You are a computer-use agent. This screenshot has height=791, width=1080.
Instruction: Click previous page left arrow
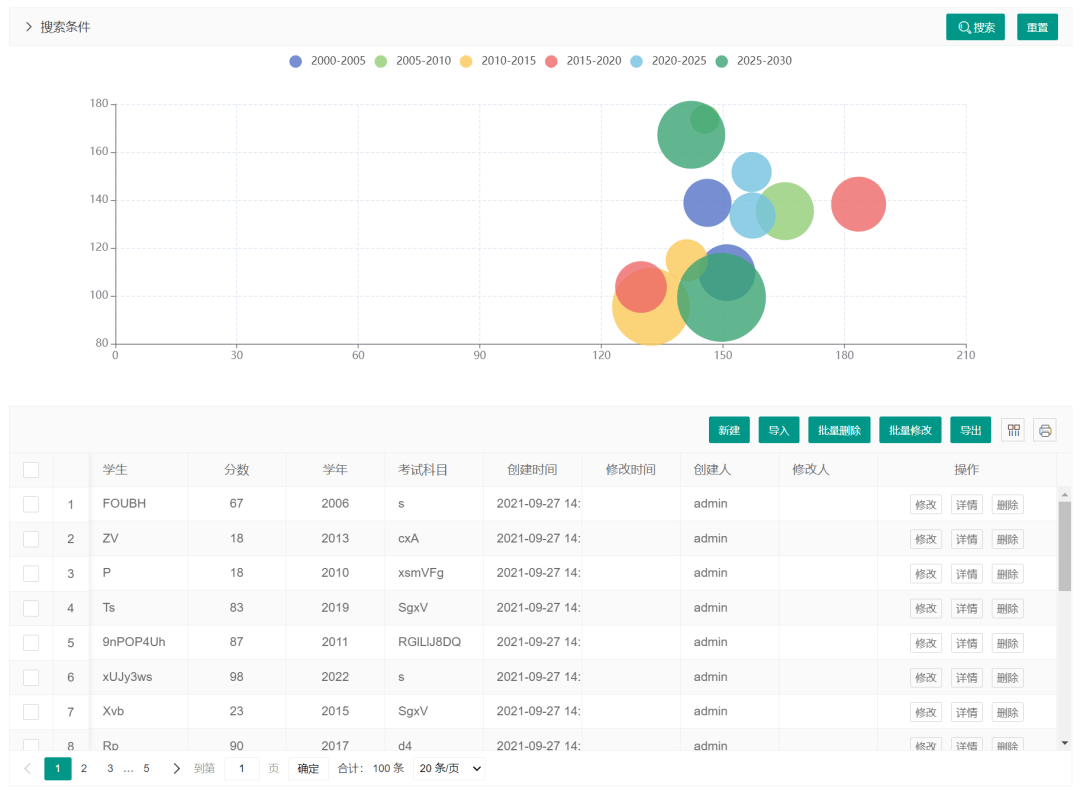point(27,768)
